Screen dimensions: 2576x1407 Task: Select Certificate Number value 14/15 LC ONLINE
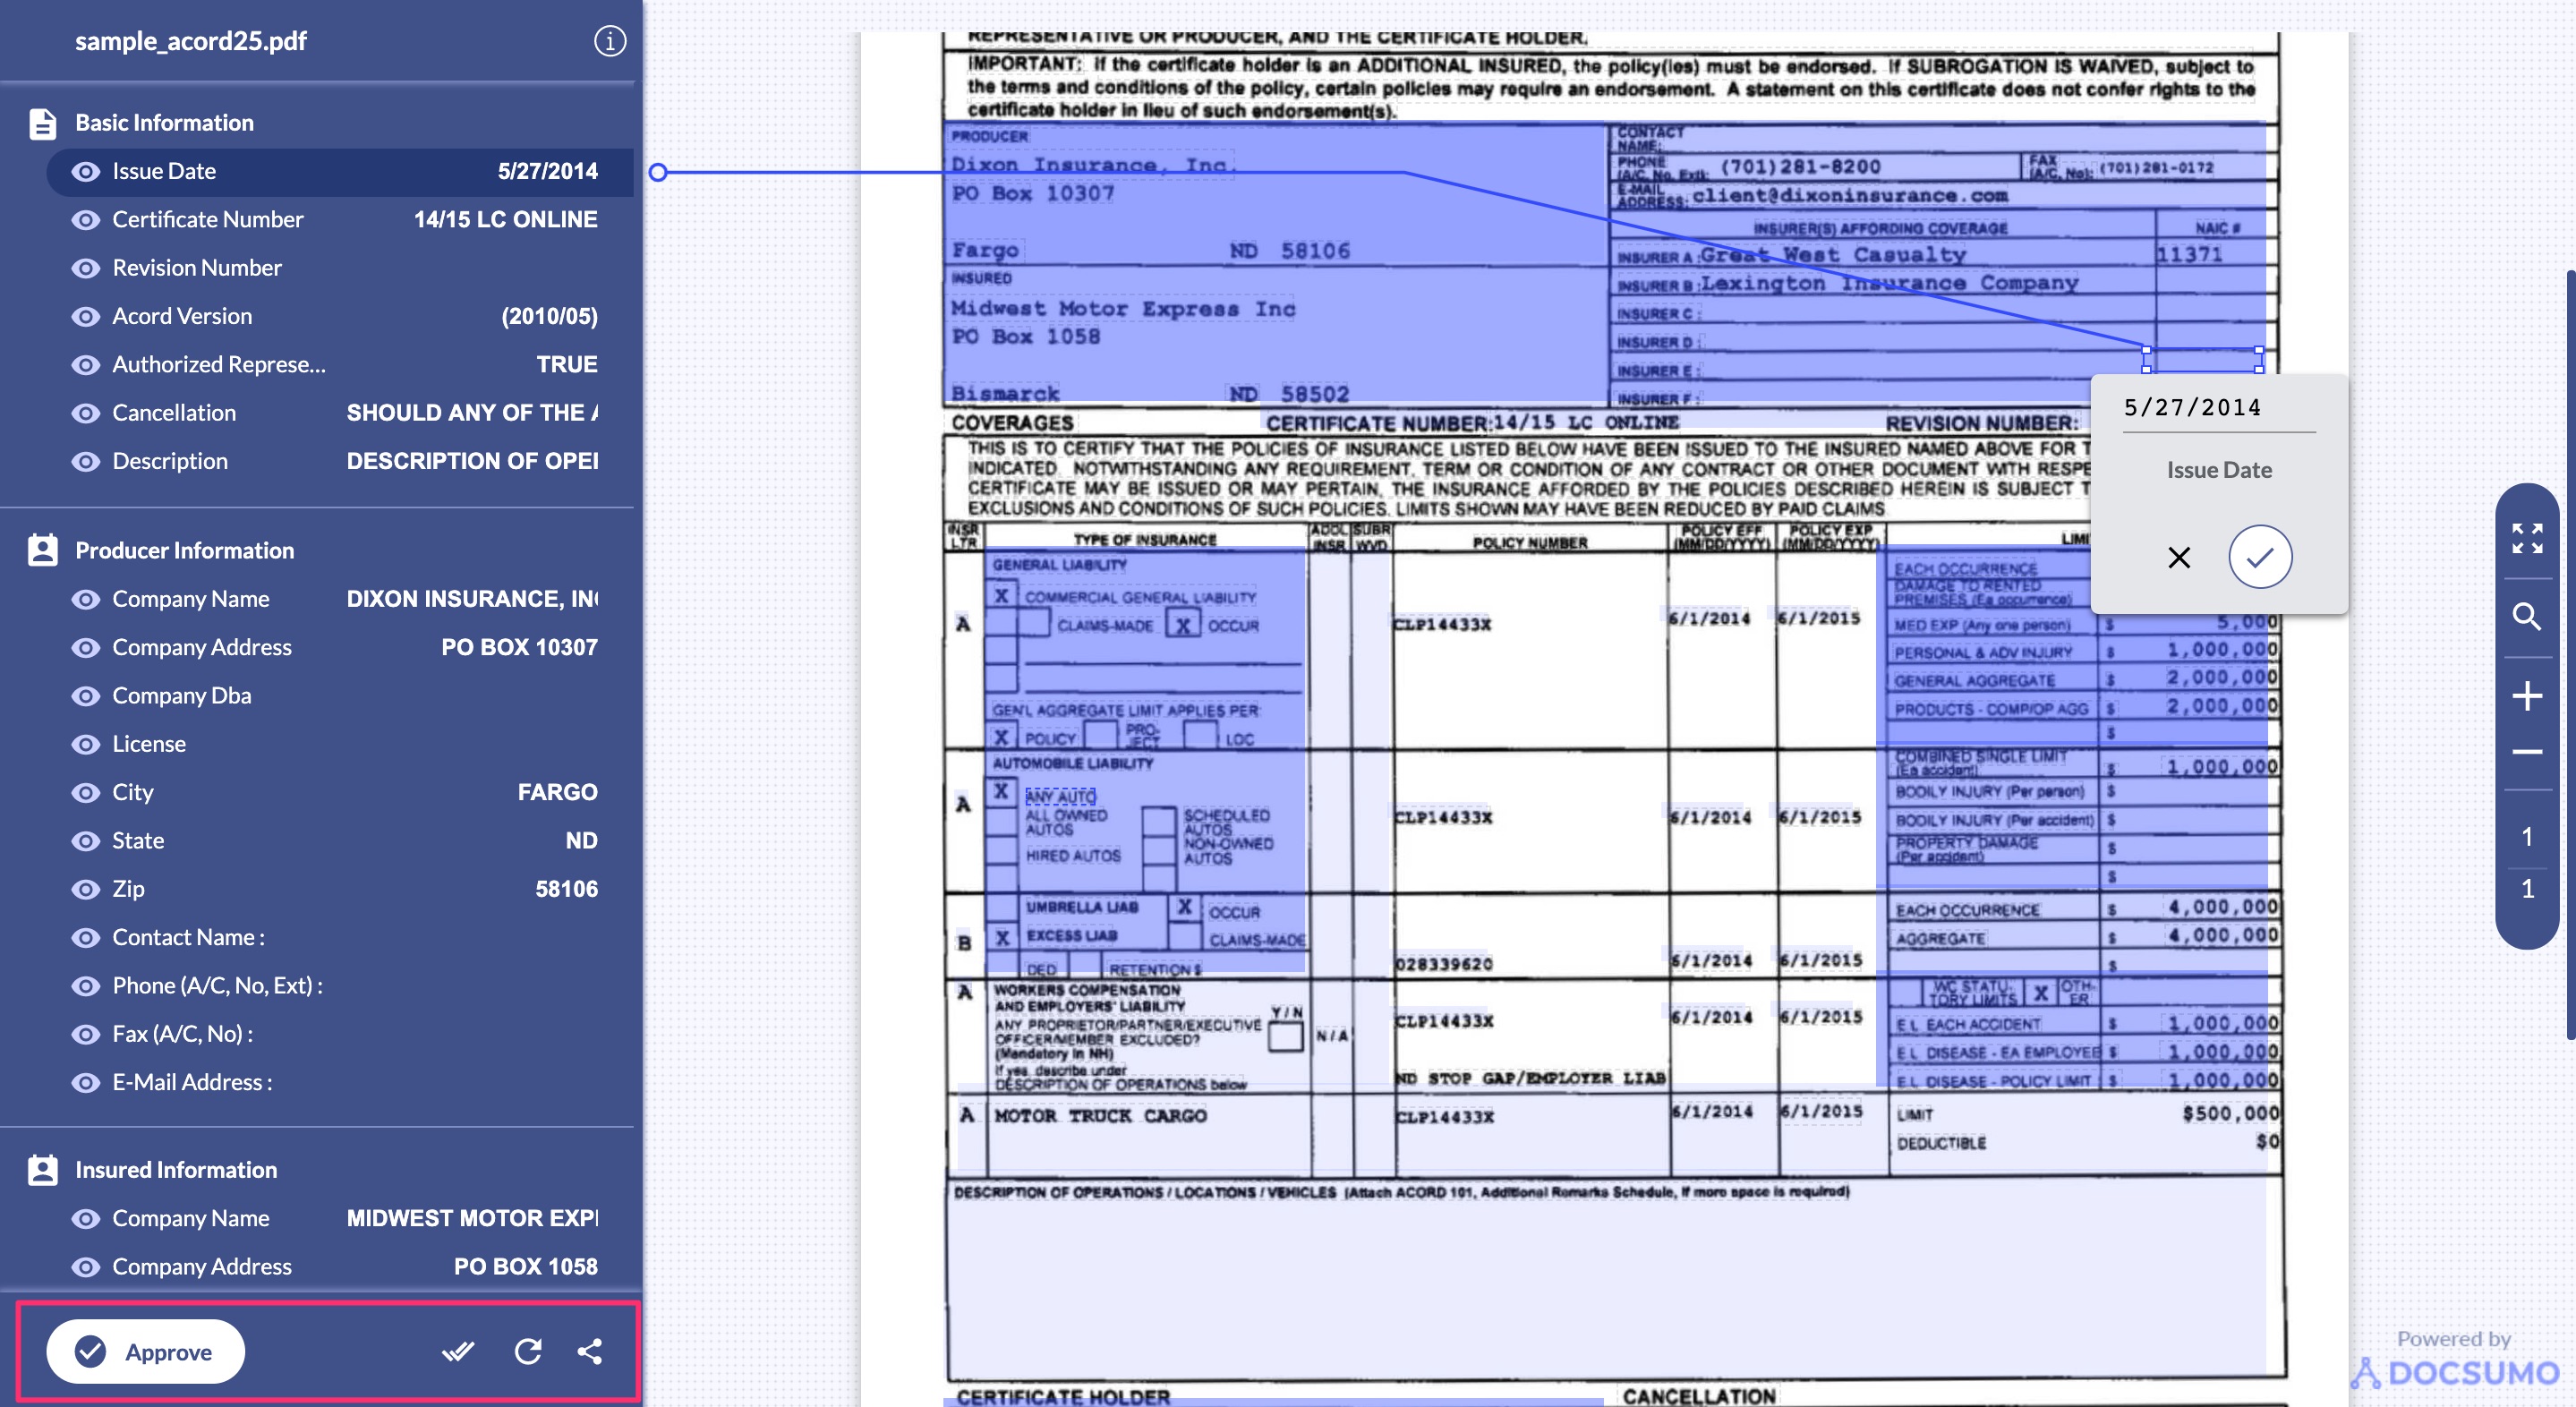pyautogui.click(x=506, y=220)
